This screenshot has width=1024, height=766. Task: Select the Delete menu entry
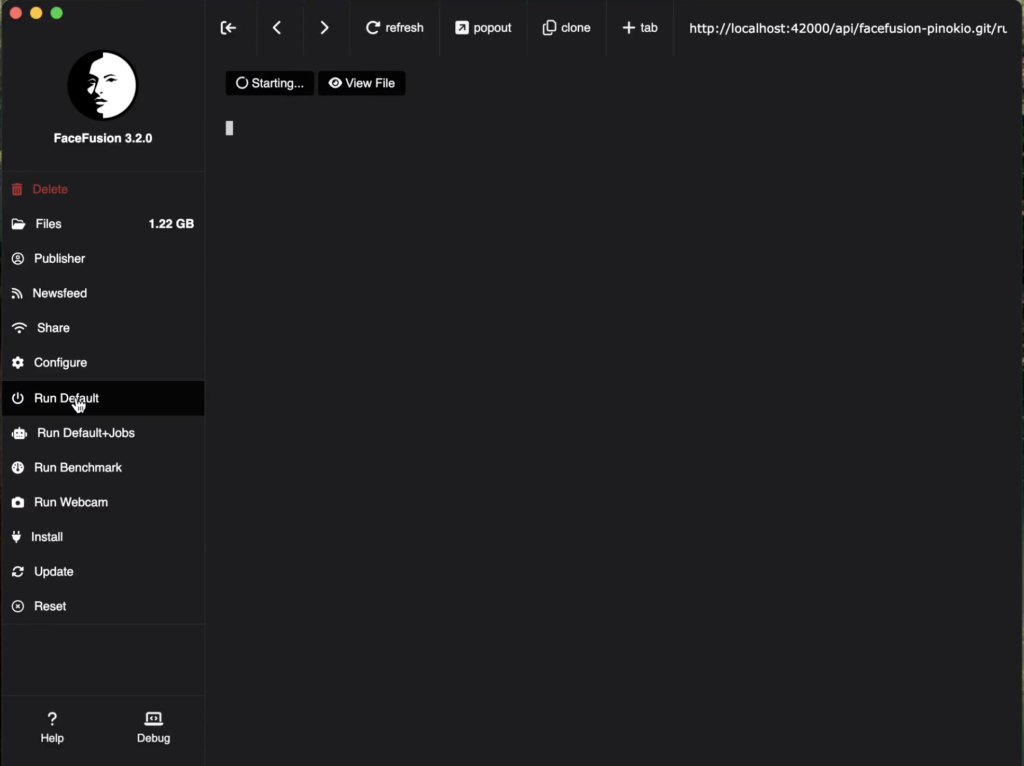[103, 189]
